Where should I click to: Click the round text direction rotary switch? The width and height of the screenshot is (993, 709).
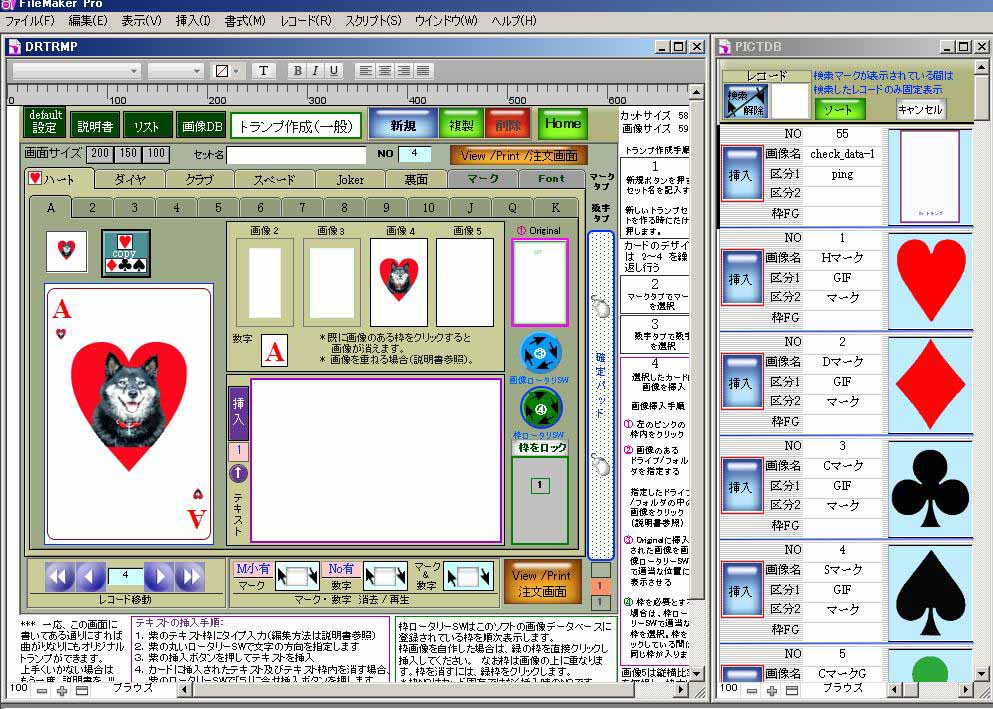[x=238, y=473]
